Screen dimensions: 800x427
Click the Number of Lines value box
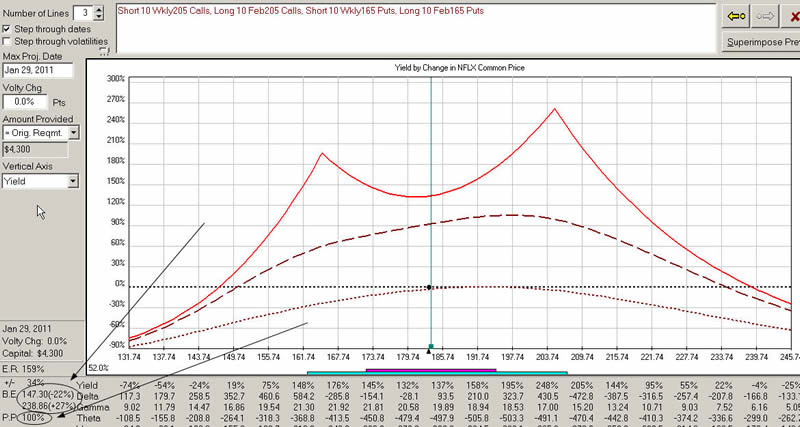[x=83, y=12]
